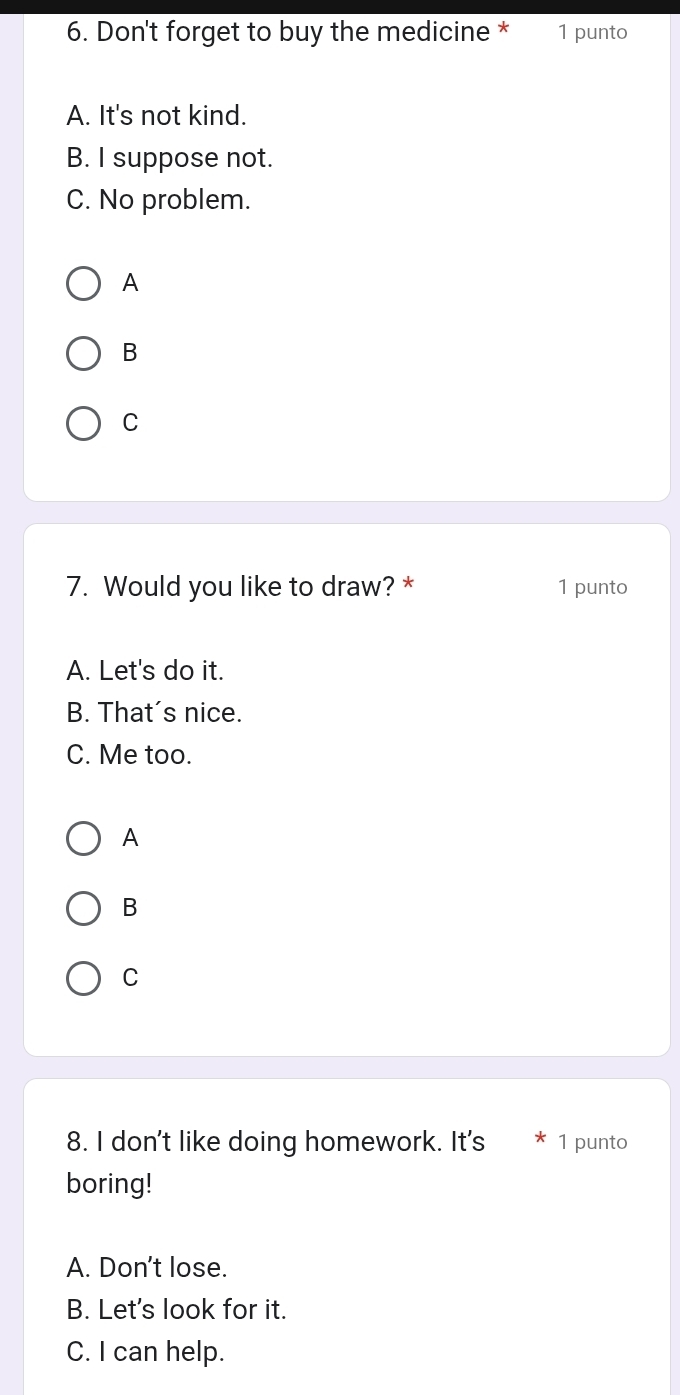680x1395 pixels.
Task: Select radio option B for question 6
Action: [x=84, y=353]
